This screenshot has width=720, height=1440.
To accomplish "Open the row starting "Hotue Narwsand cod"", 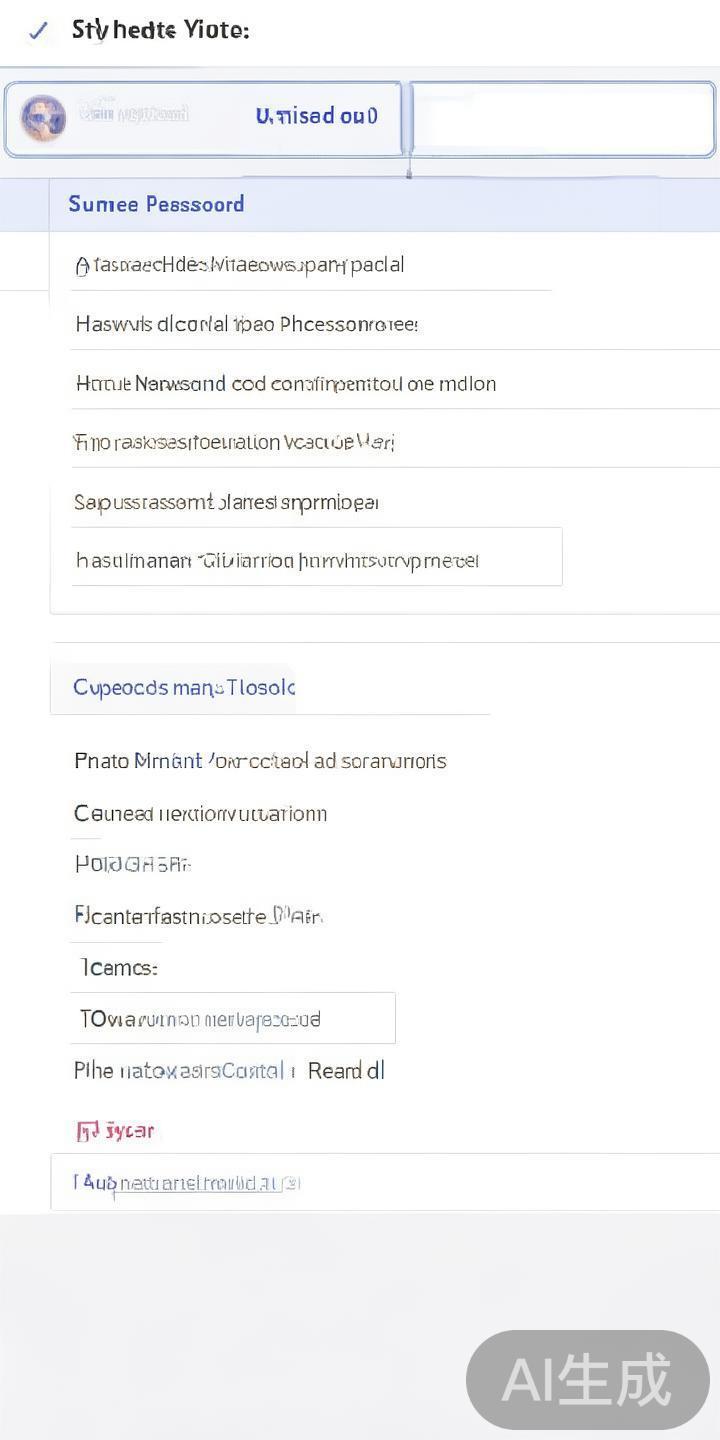I will [x=286, y=384].
